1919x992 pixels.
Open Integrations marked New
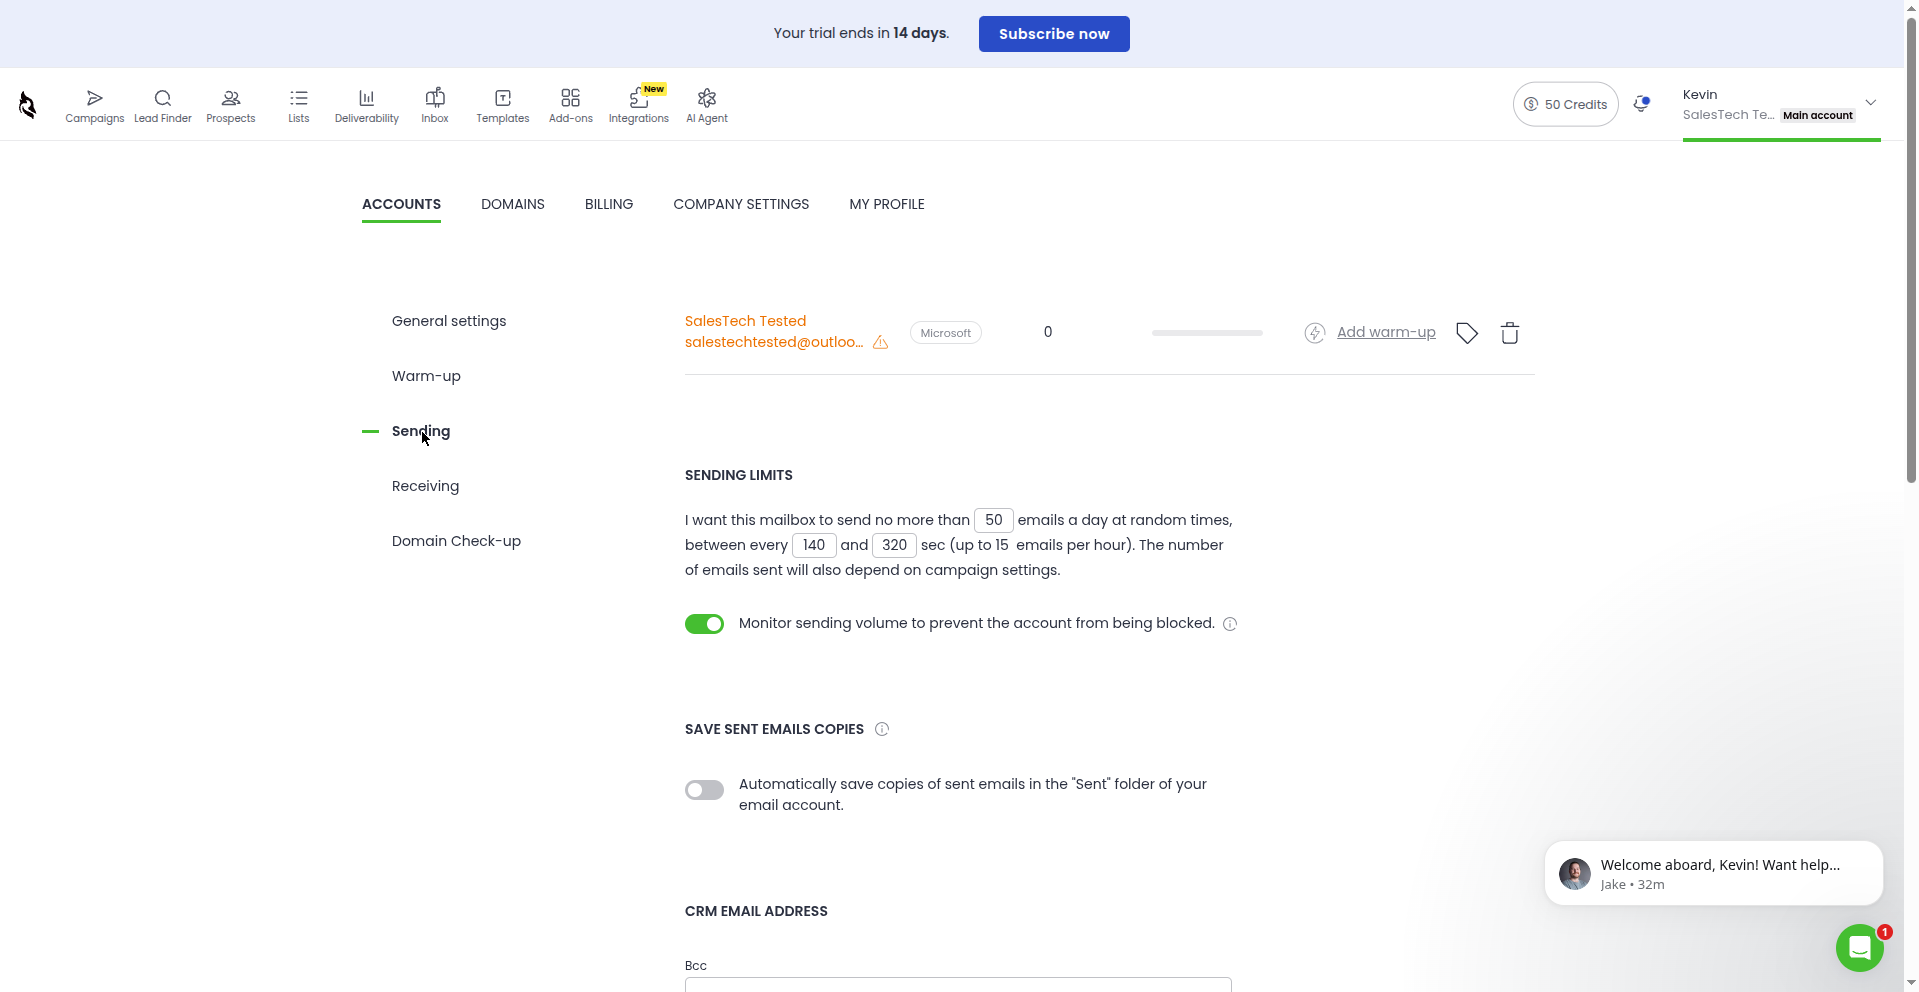639,105
